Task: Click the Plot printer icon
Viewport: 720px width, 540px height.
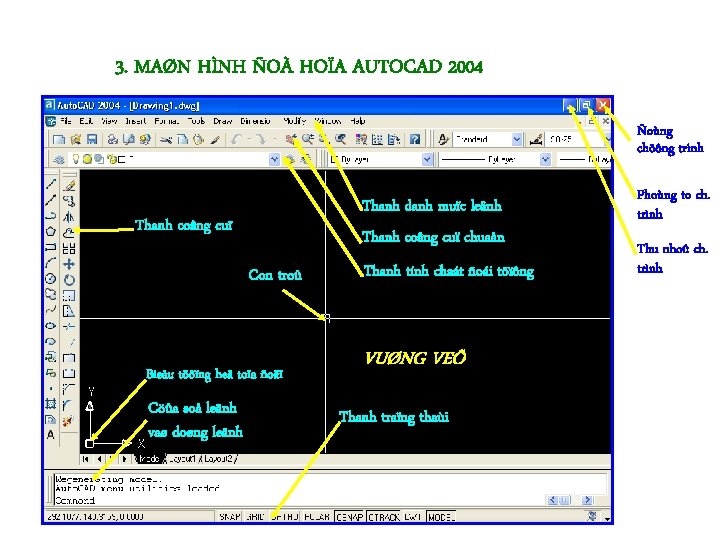Action: (x=112, y=139)
